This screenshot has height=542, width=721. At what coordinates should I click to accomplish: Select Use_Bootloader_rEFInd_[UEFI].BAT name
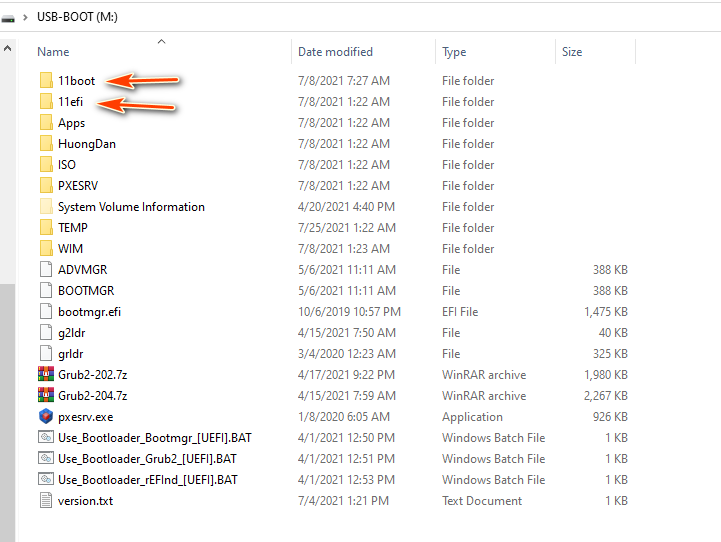pos(148,480)
